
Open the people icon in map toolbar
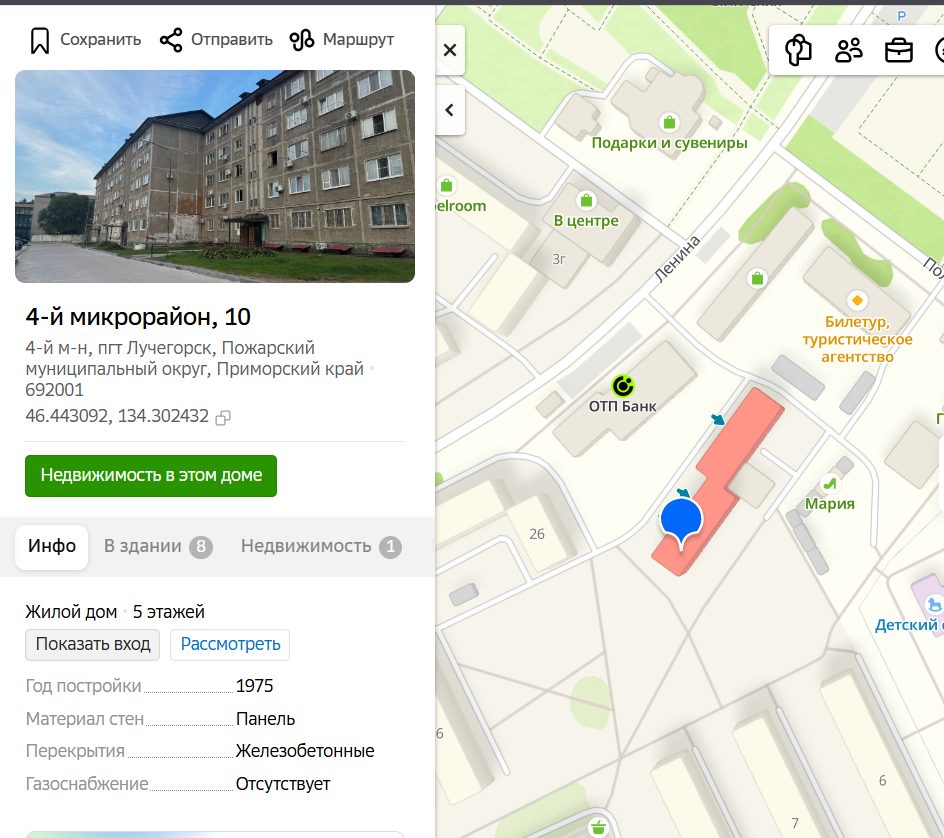point(848,50)
